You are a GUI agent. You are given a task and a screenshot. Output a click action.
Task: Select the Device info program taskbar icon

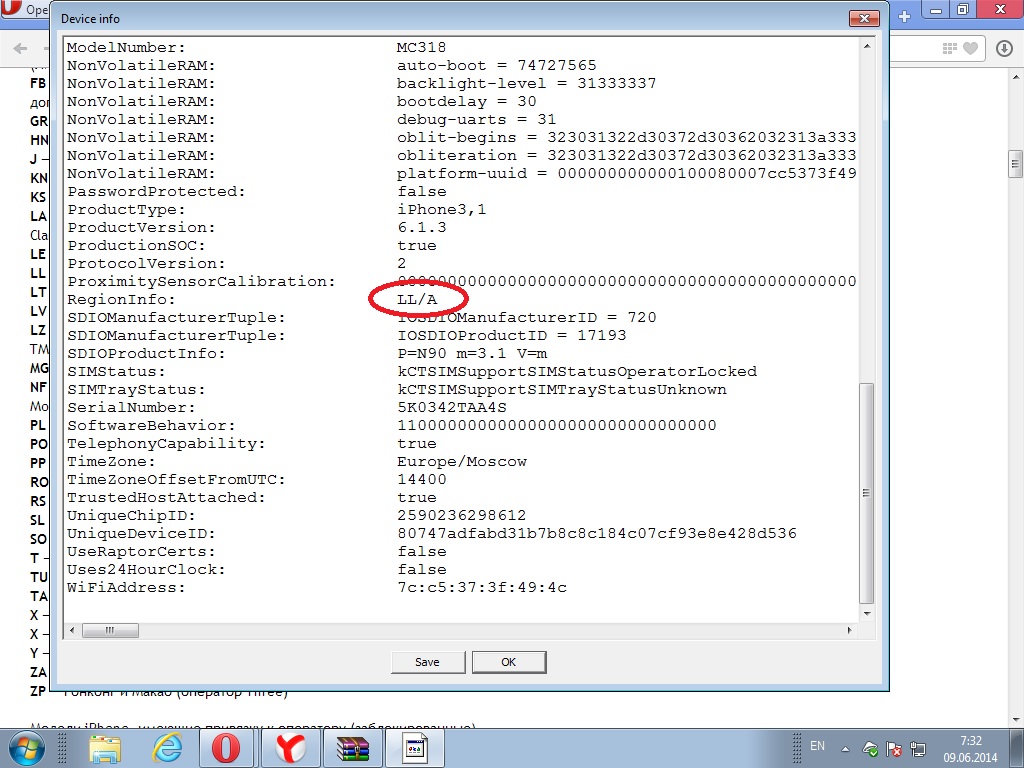click(x=415, y=748)
